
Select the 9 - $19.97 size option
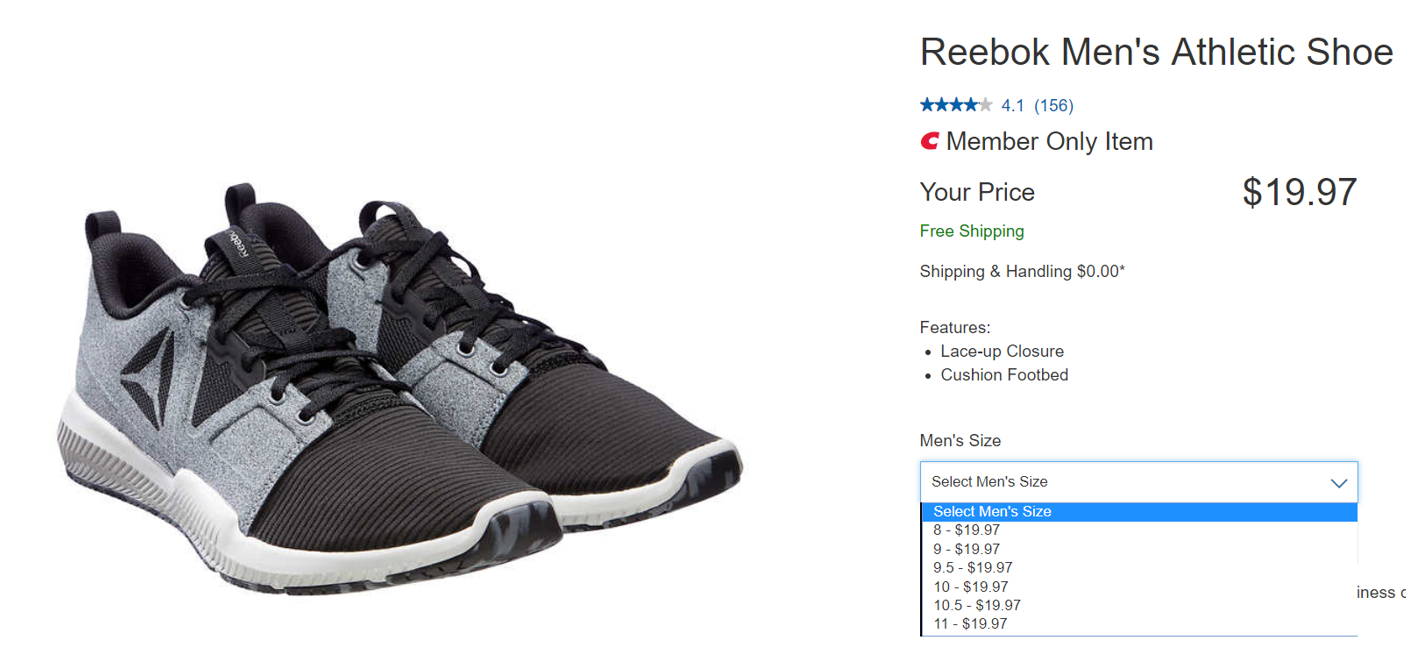click(966, 549)
